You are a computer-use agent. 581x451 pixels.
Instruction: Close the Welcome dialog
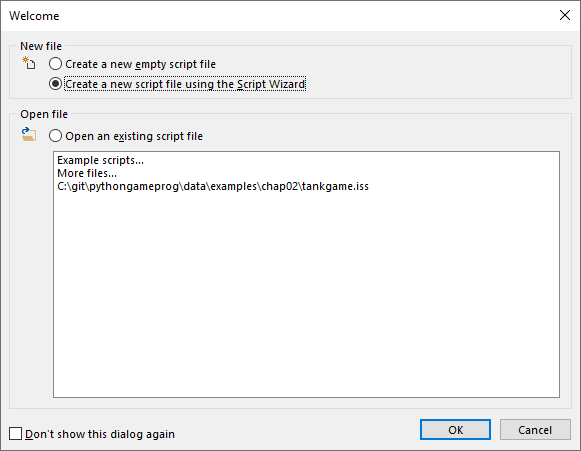coord(565,15)
